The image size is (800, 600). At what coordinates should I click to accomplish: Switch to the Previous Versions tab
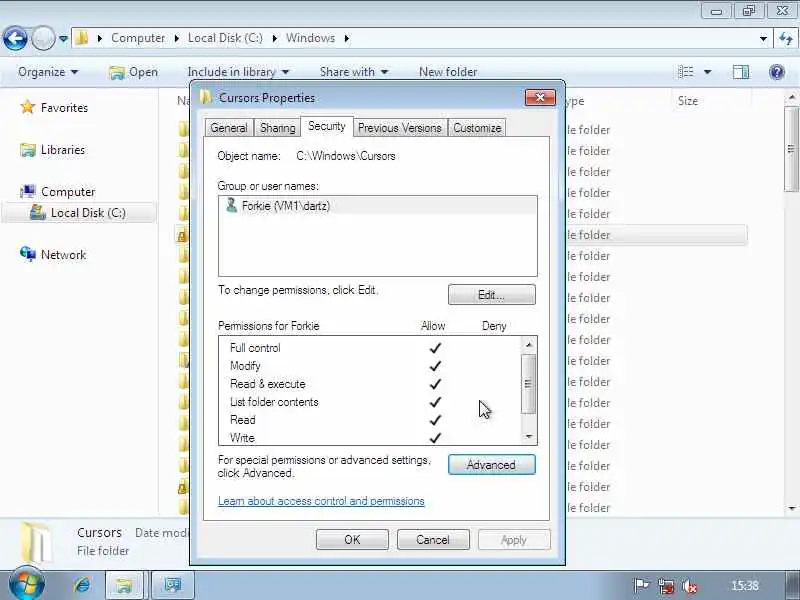tap(399, 128)
